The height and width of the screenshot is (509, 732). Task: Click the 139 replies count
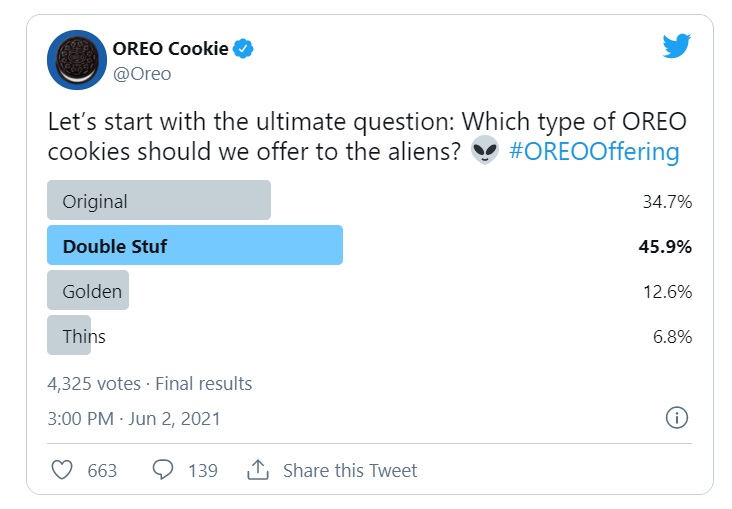click(x=202, y=470)
